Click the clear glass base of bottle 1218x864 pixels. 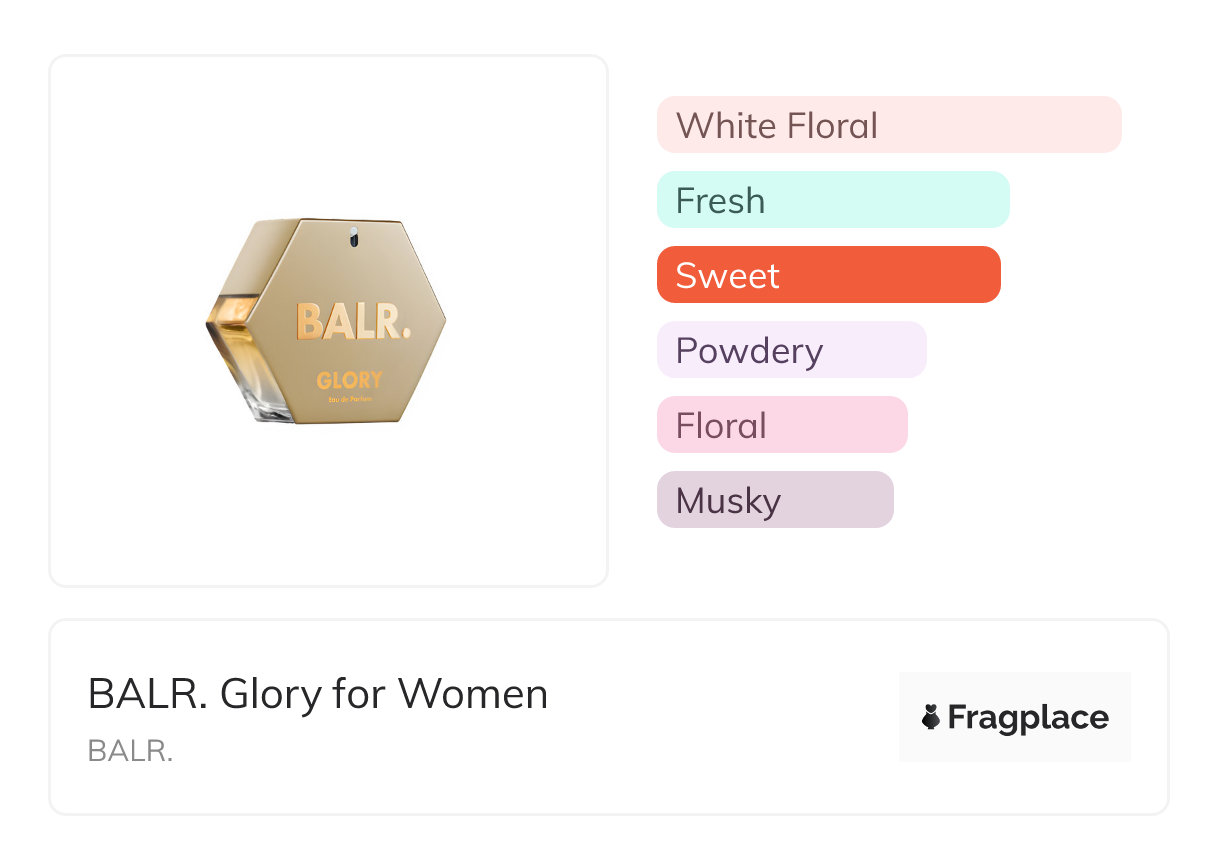click(x=268, y=405)
